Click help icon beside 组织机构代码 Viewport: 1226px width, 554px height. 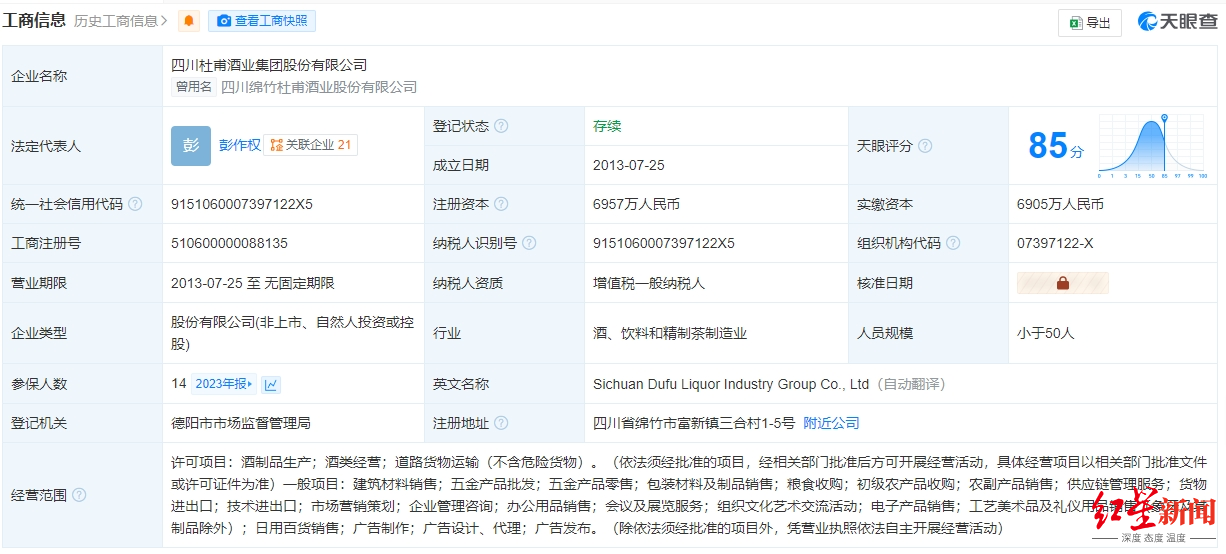[953, 243]
